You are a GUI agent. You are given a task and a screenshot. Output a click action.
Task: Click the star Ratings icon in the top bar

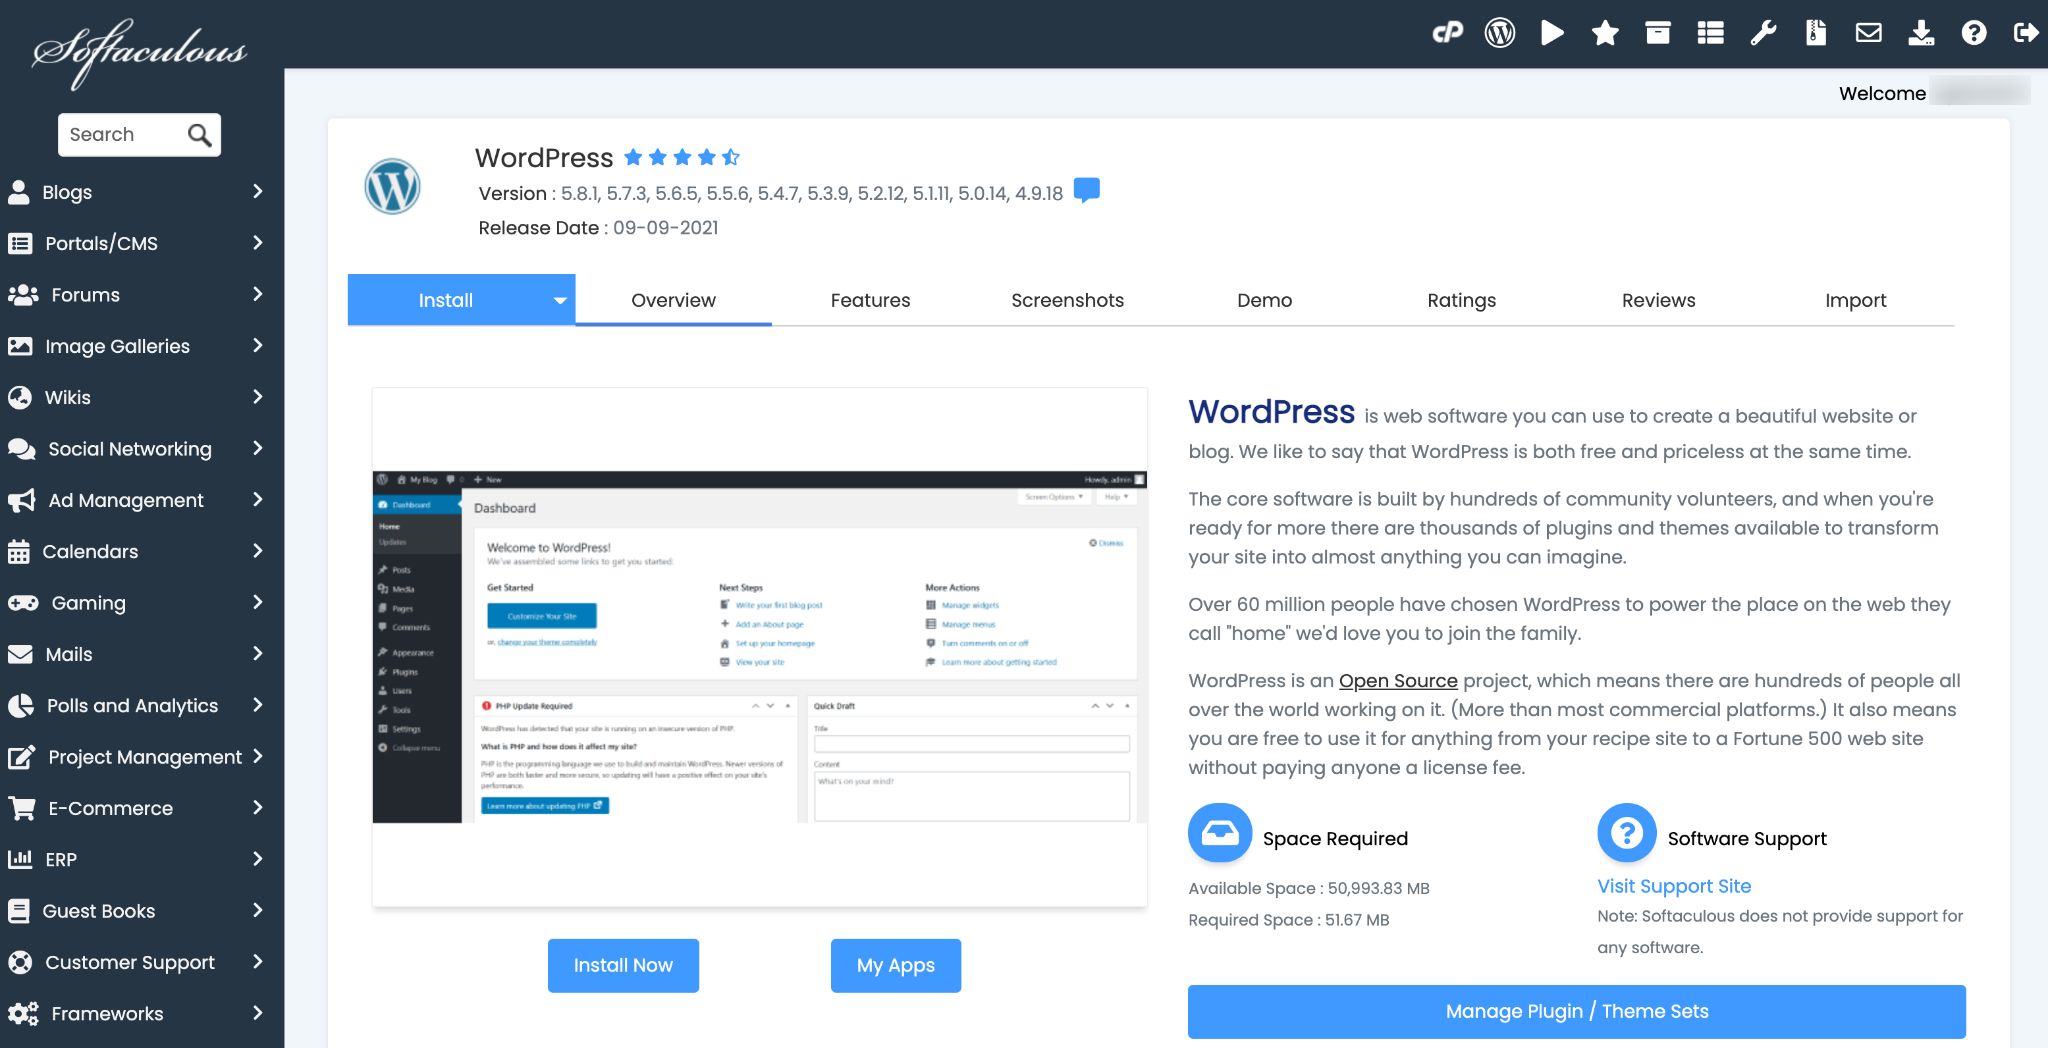tap(1605, 32)
